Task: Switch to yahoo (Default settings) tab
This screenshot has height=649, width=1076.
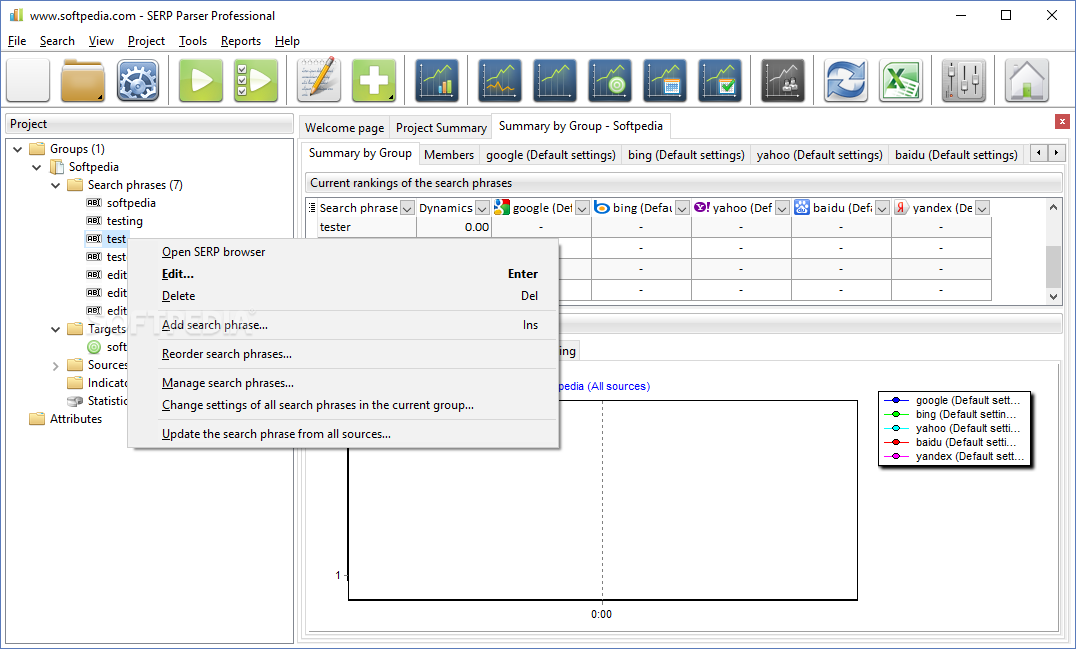Action: (819, 154)
